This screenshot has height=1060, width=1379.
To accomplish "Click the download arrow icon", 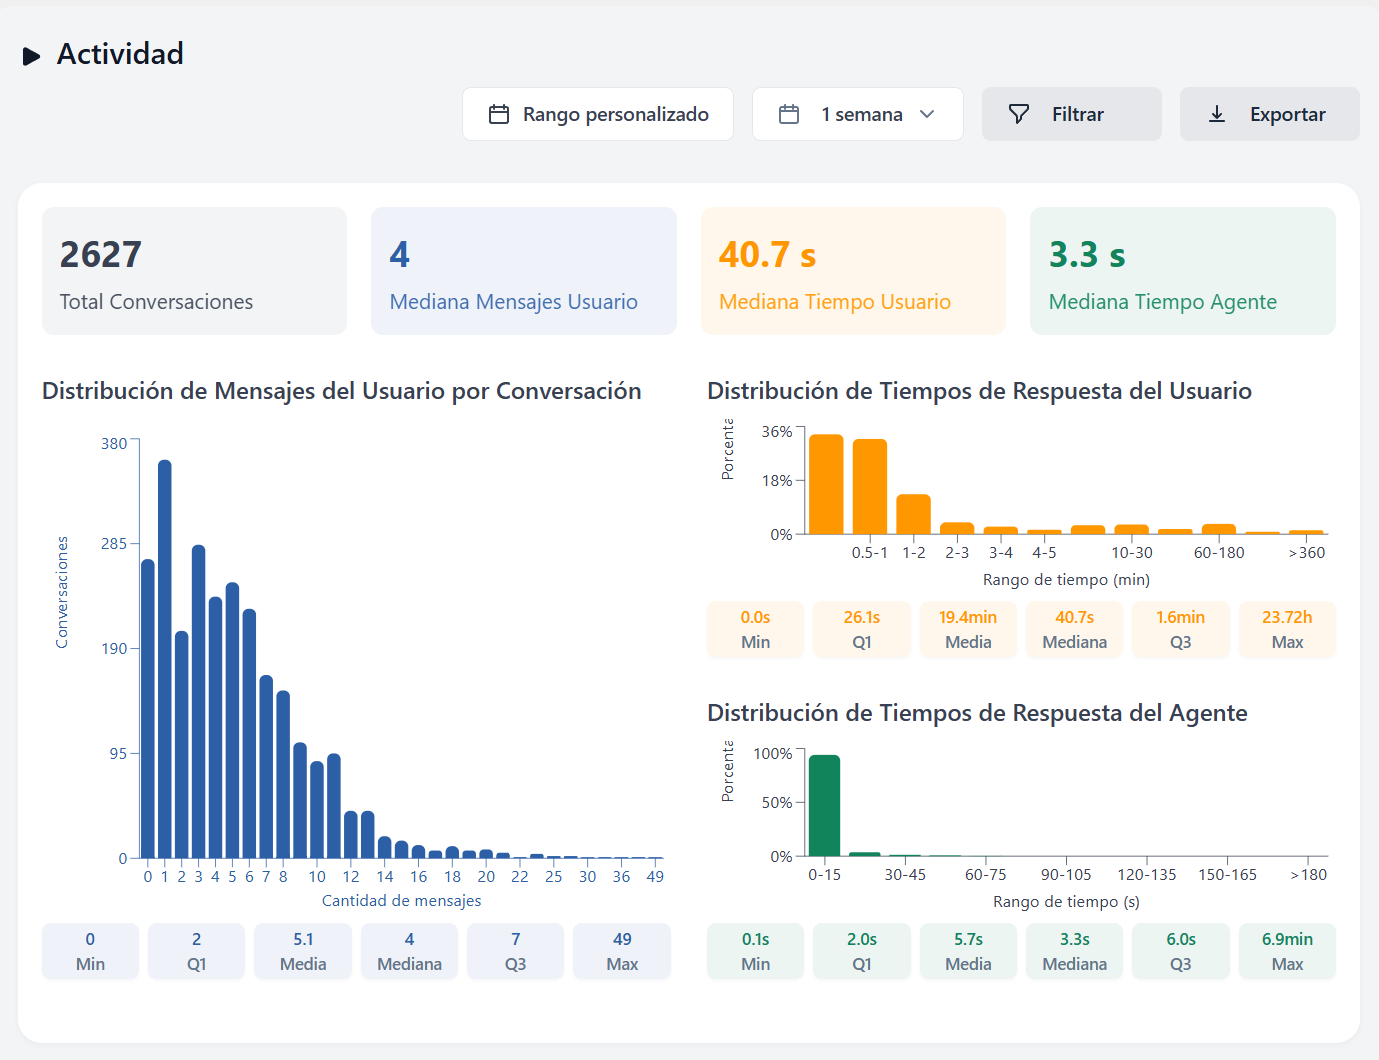I will (x=1217, y=114).
